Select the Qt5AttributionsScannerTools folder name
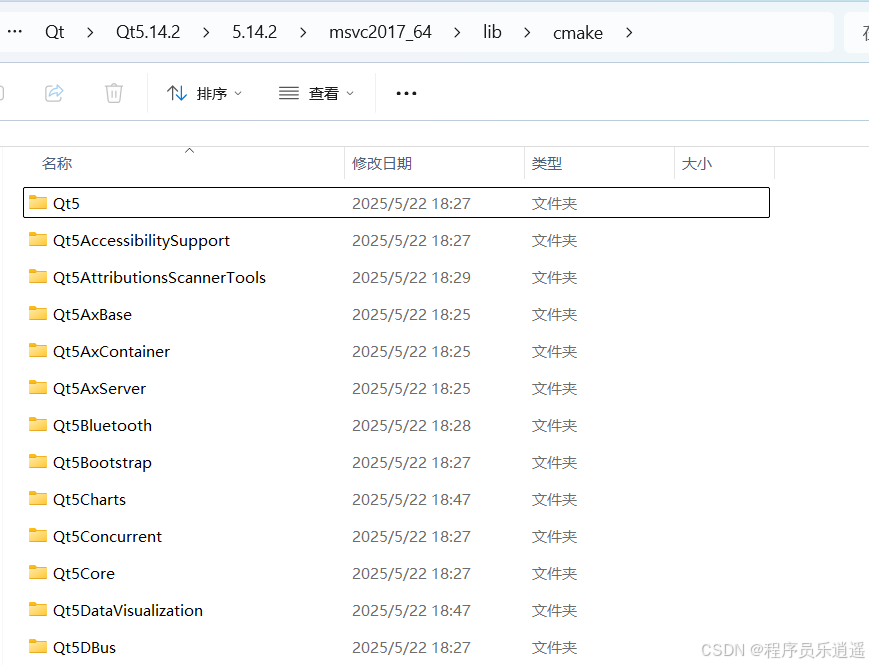The height and width of the screenshot is (665, 869). click(160, 278)
